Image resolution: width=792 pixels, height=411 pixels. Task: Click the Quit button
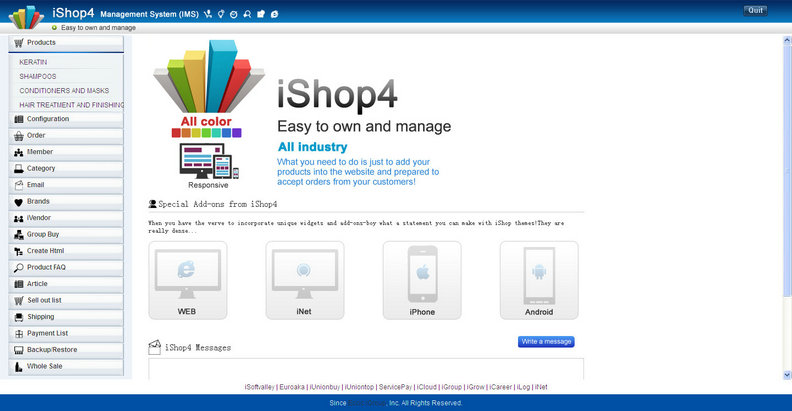pos(756,10)
